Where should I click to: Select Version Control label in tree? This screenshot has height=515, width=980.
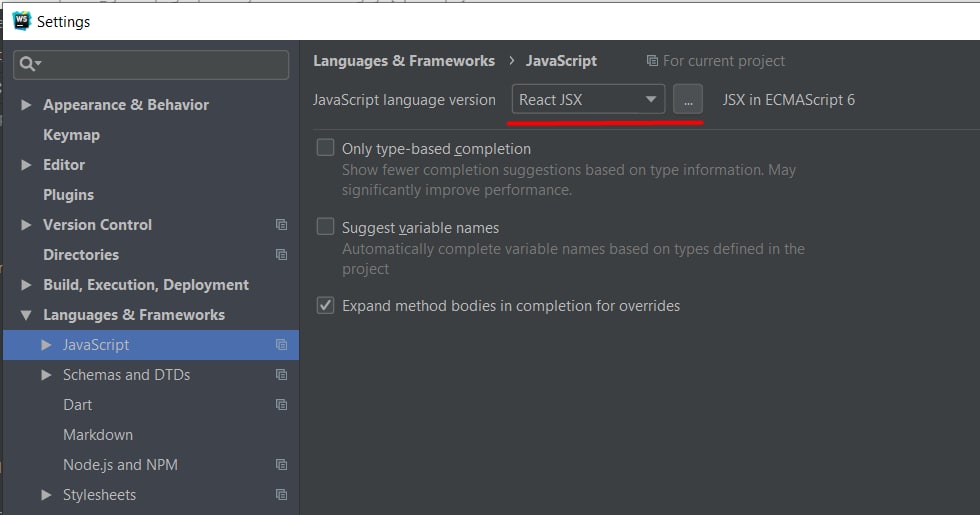(x=97, y=224)
